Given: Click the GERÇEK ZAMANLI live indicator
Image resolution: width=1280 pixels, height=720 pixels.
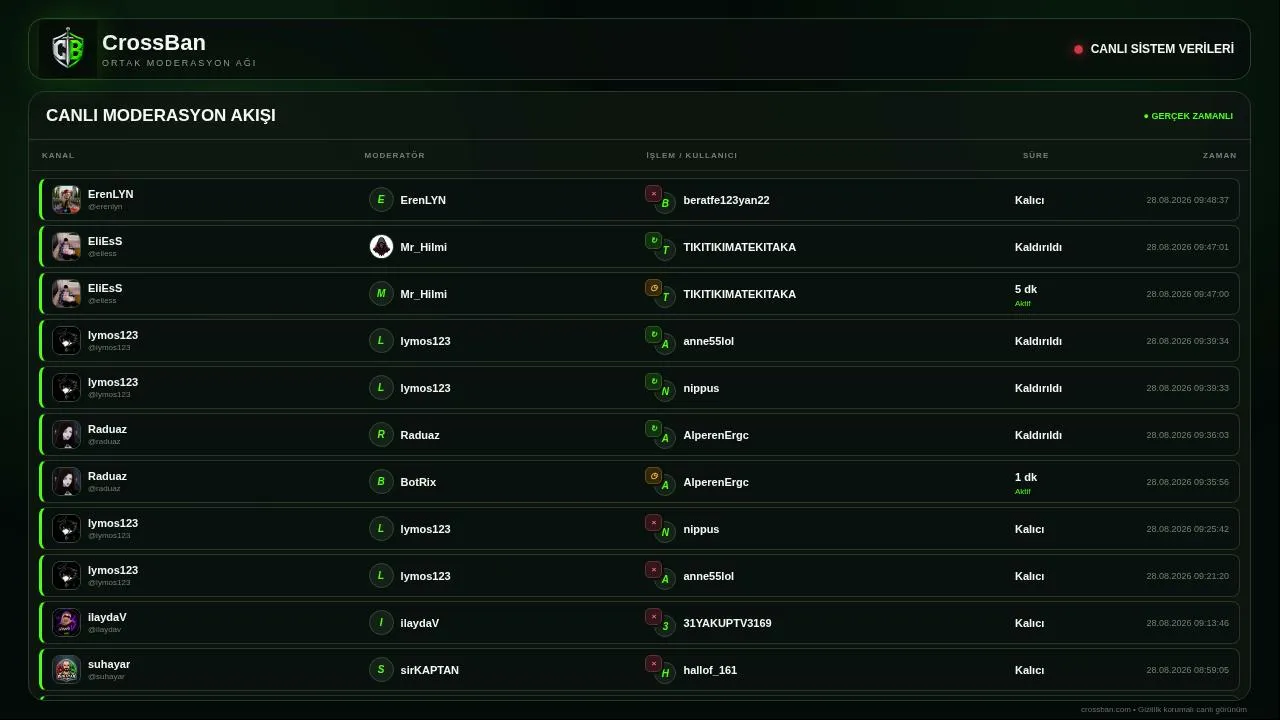Looking at the screenshot, I should 1188,116.
